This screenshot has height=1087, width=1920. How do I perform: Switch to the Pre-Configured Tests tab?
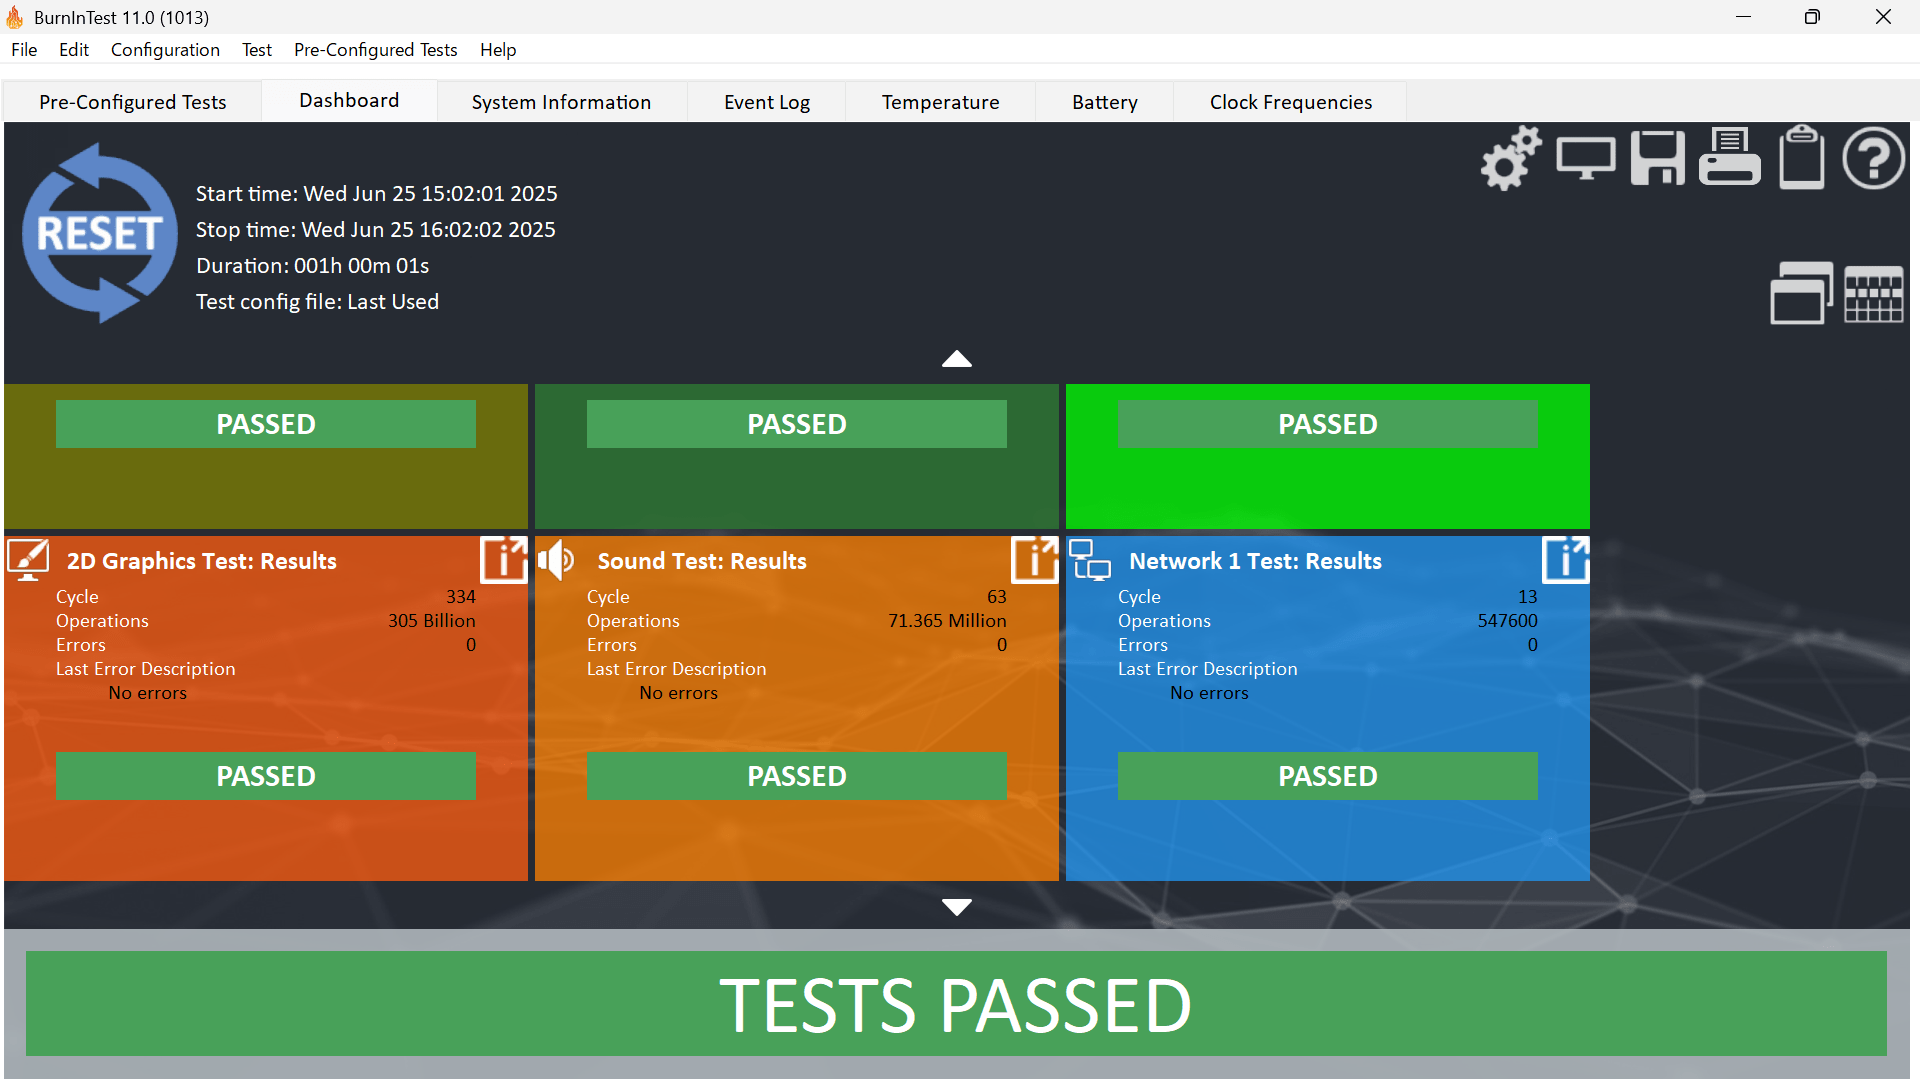point(133,102)
